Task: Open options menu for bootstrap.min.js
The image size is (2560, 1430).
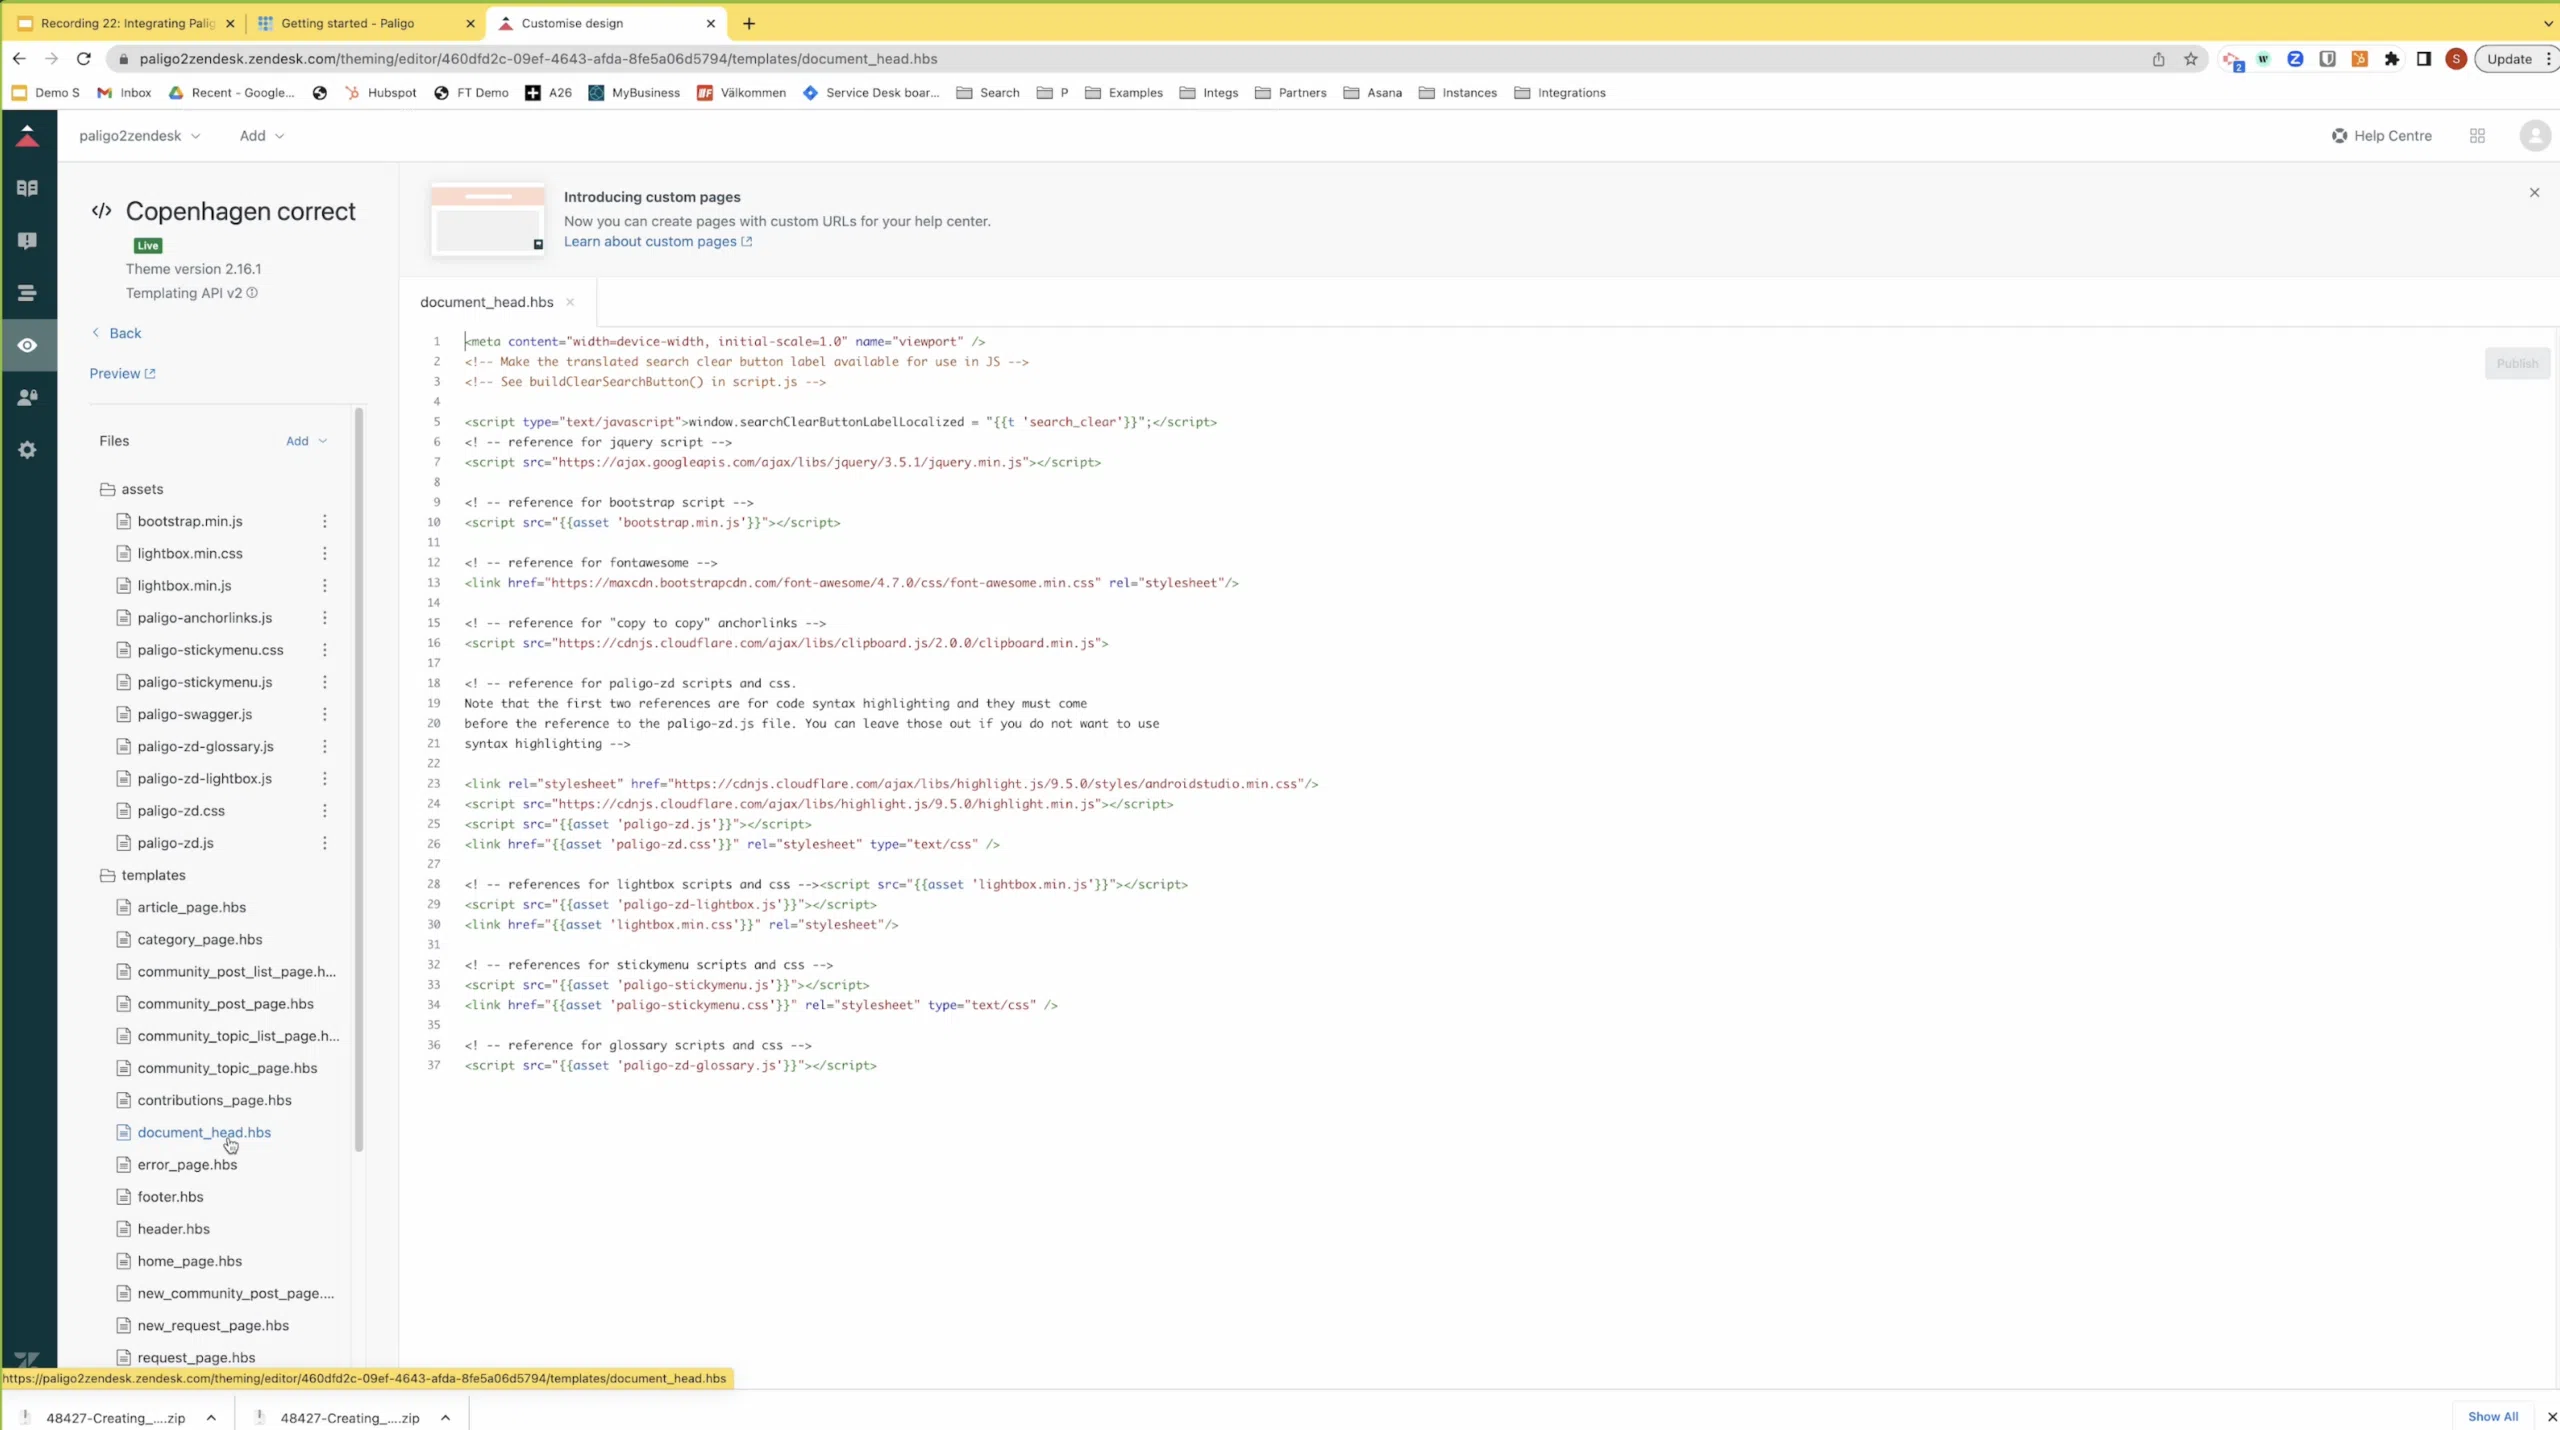Action: tap(324, 521)
